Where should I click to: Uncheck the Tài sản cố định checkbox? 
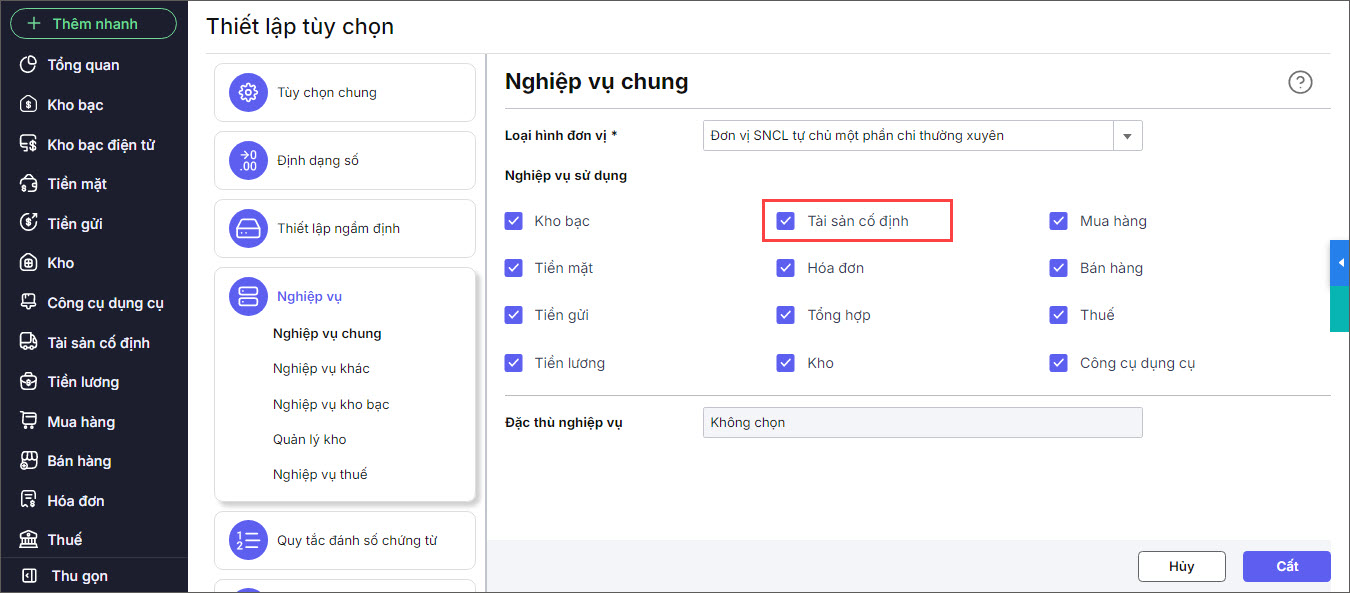pos(786,220)
